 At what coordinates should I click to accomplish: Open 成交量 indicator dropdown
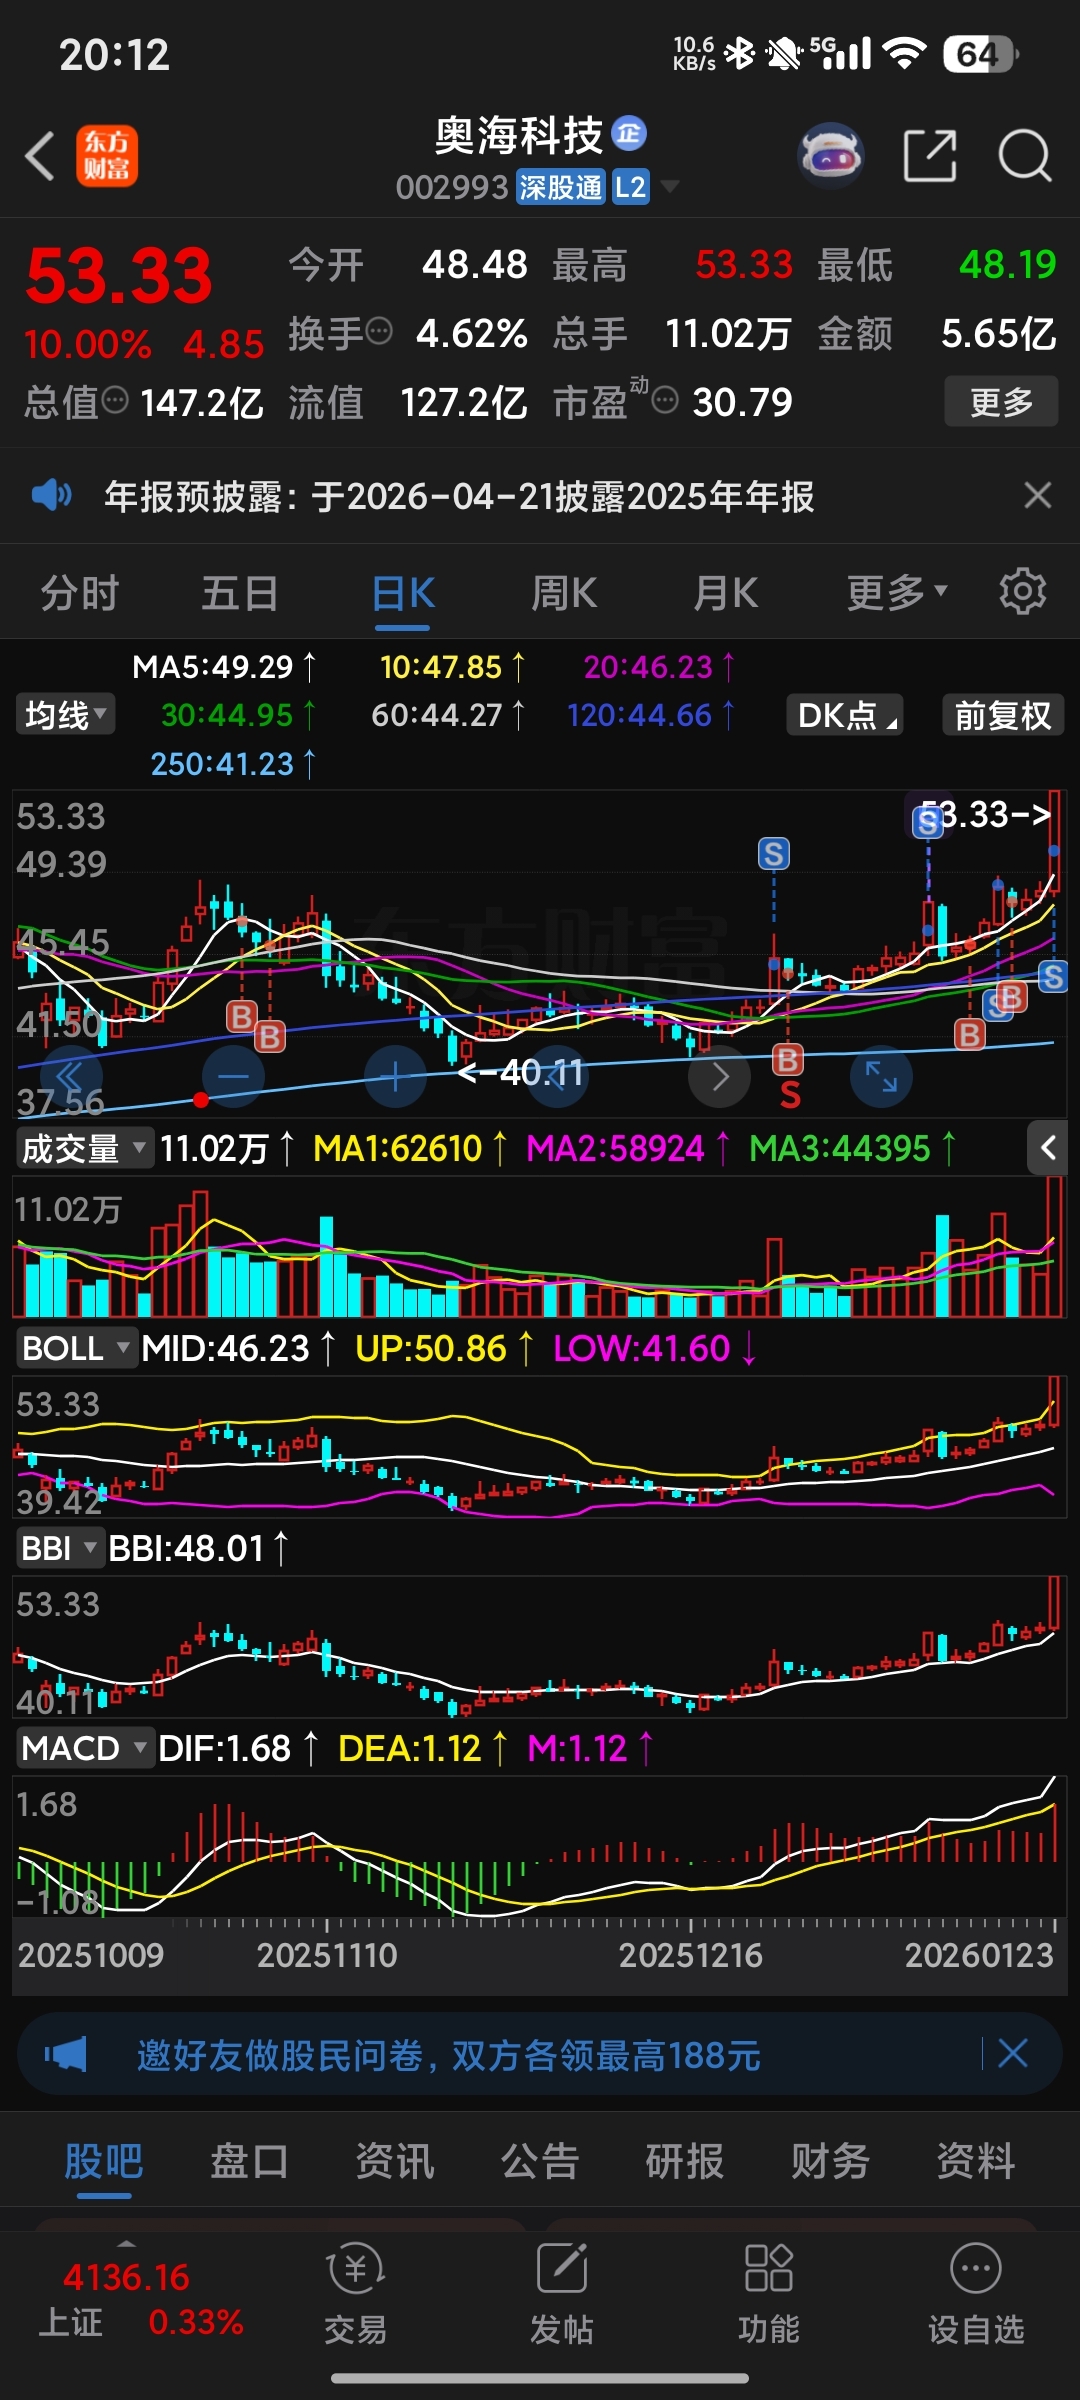click(x=84, y=1148)
